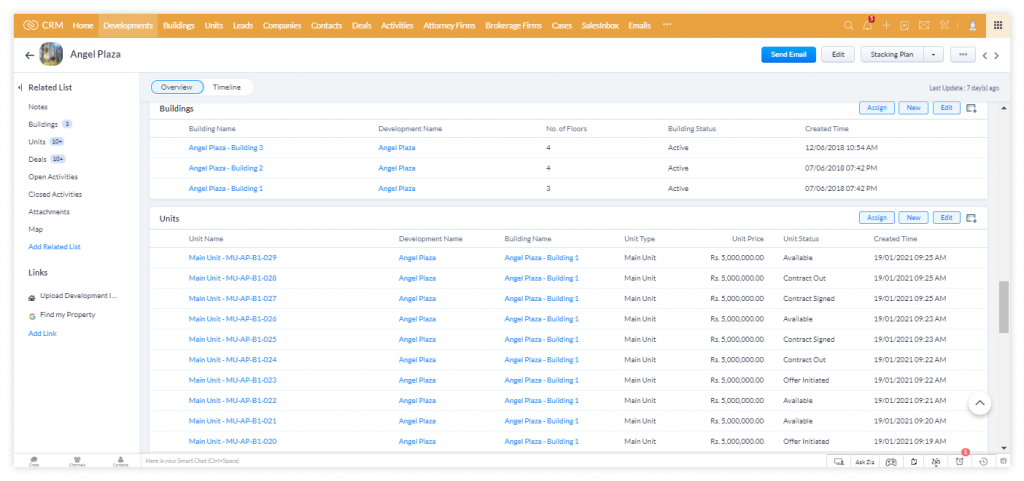Click the Send Email button
The image size is (1024, 481).
pyautogui.click(x=788, y=55)
